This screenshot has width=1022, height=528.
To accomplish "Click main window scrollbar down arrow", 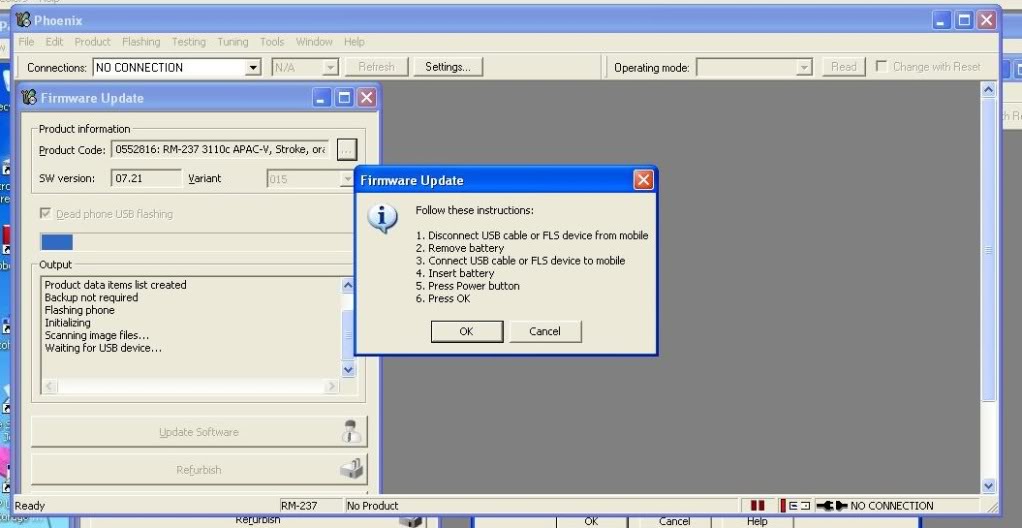I will point(989,486).
